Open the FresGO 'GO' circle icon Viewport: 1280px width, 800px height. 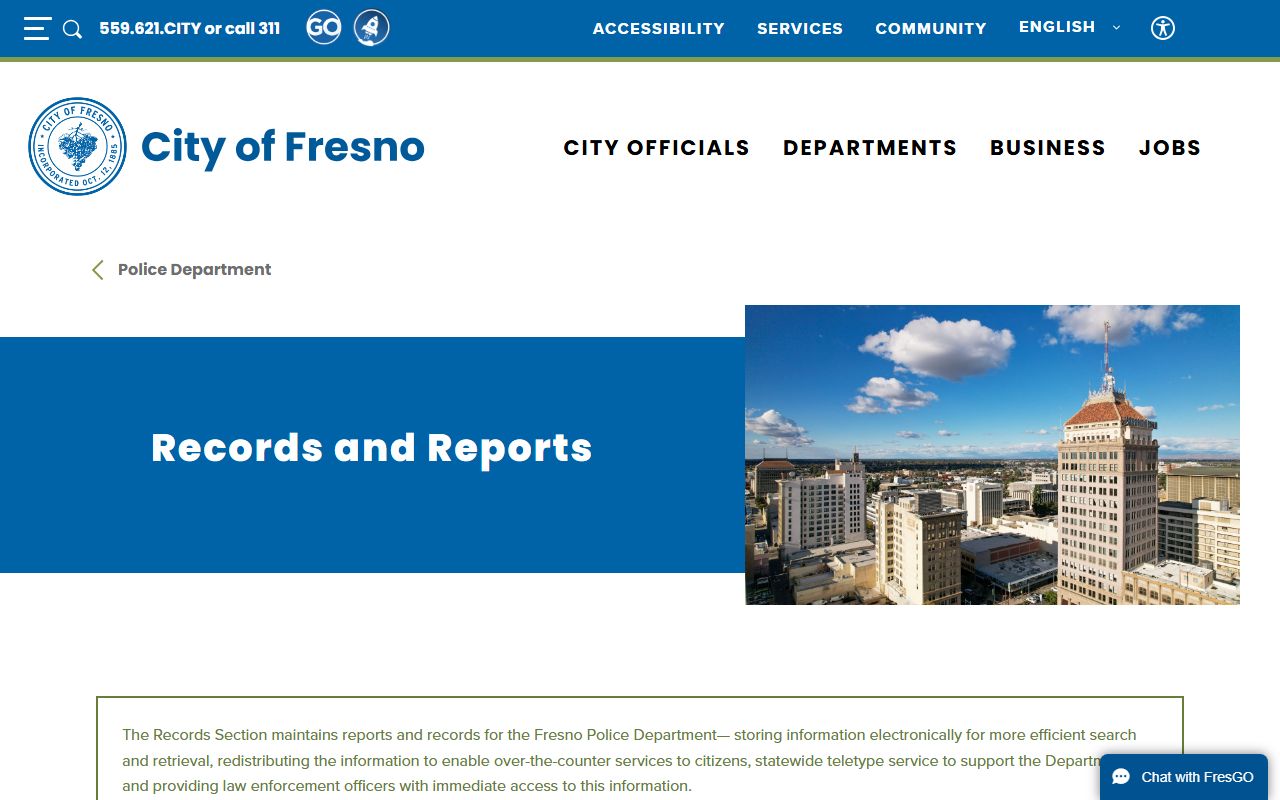coord(324,27)
